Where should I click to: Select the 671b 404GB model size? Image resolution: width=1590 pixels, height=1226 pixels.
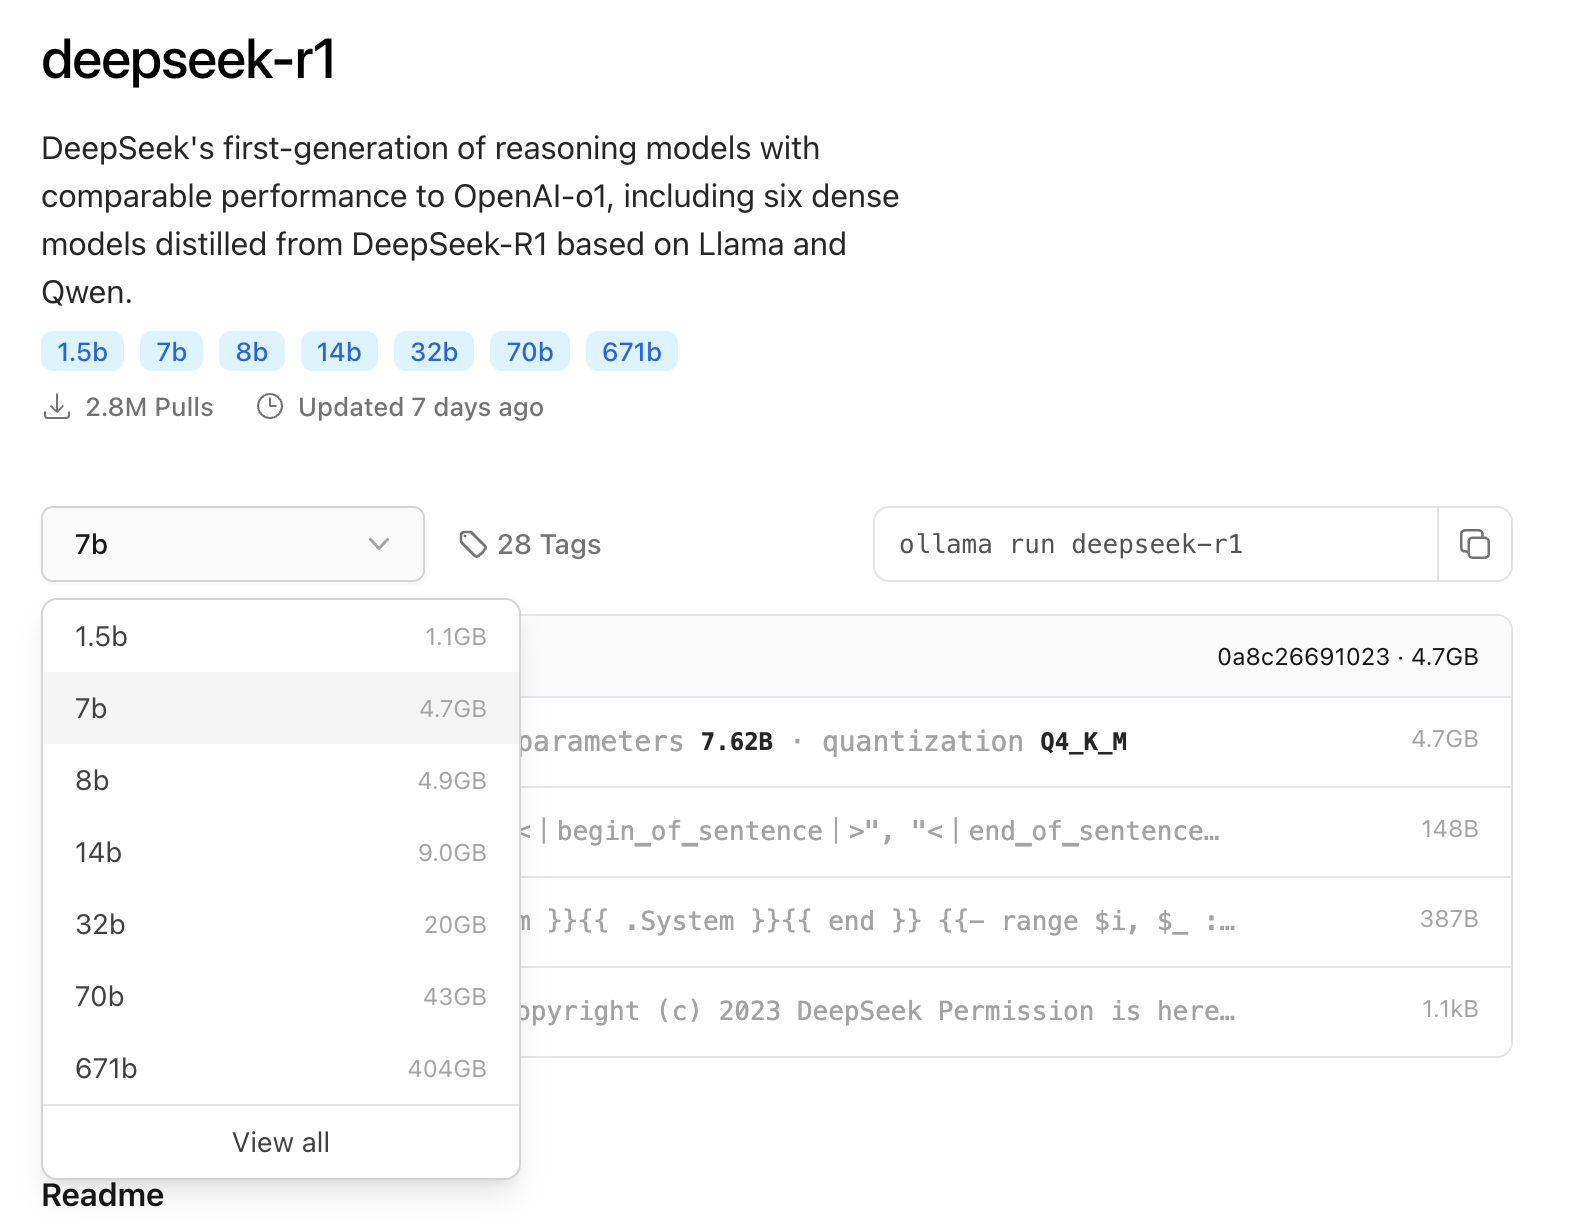point(280,1069)
